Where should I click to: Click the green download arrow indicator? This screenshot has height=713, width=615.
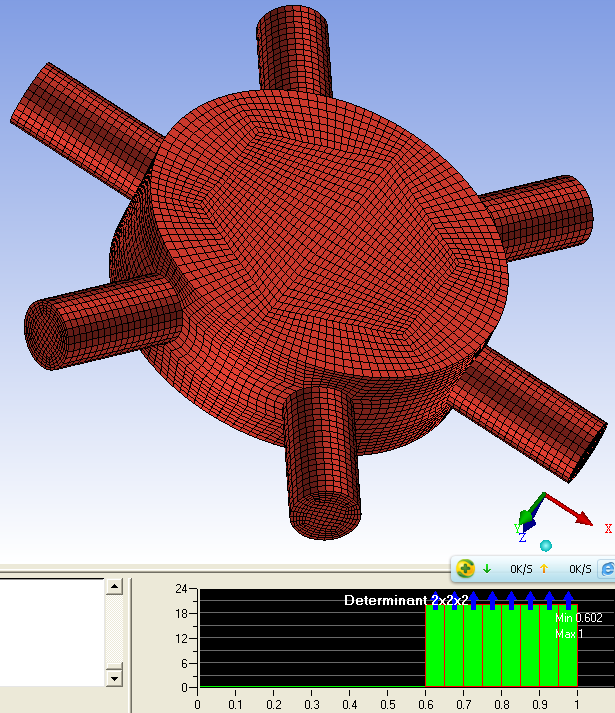click(487, 569)
